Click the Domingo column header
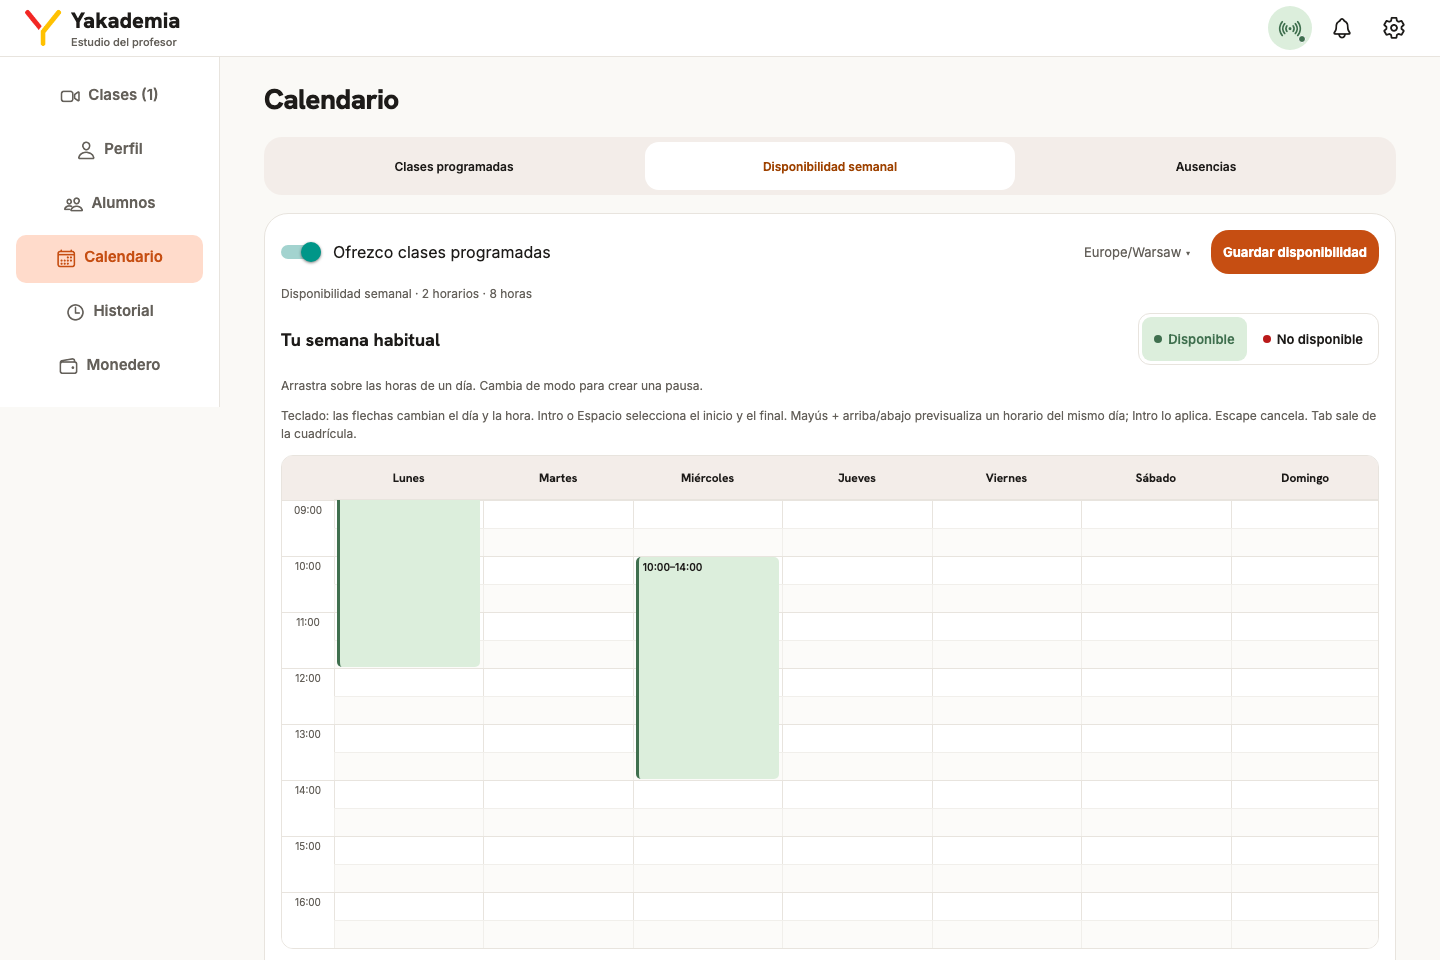Viewport: 1440px width, 960px height. coord(1305,478)
